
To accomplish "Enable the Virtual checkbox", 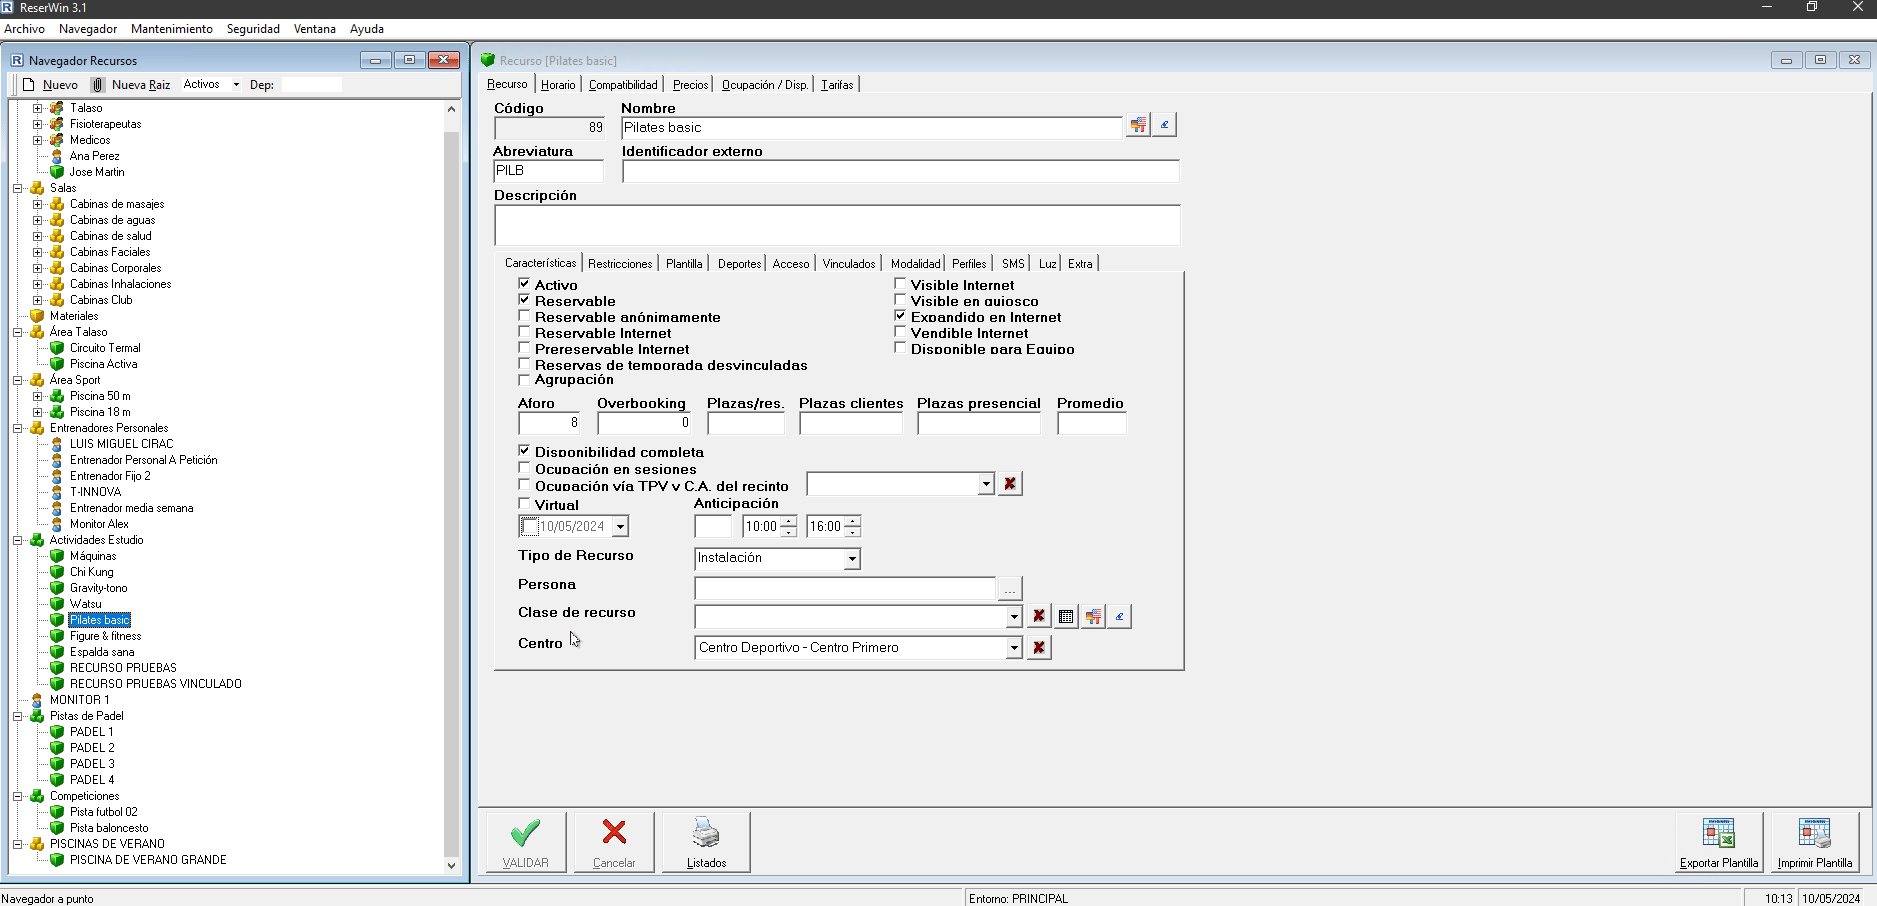I will click(x=524, y=504).
